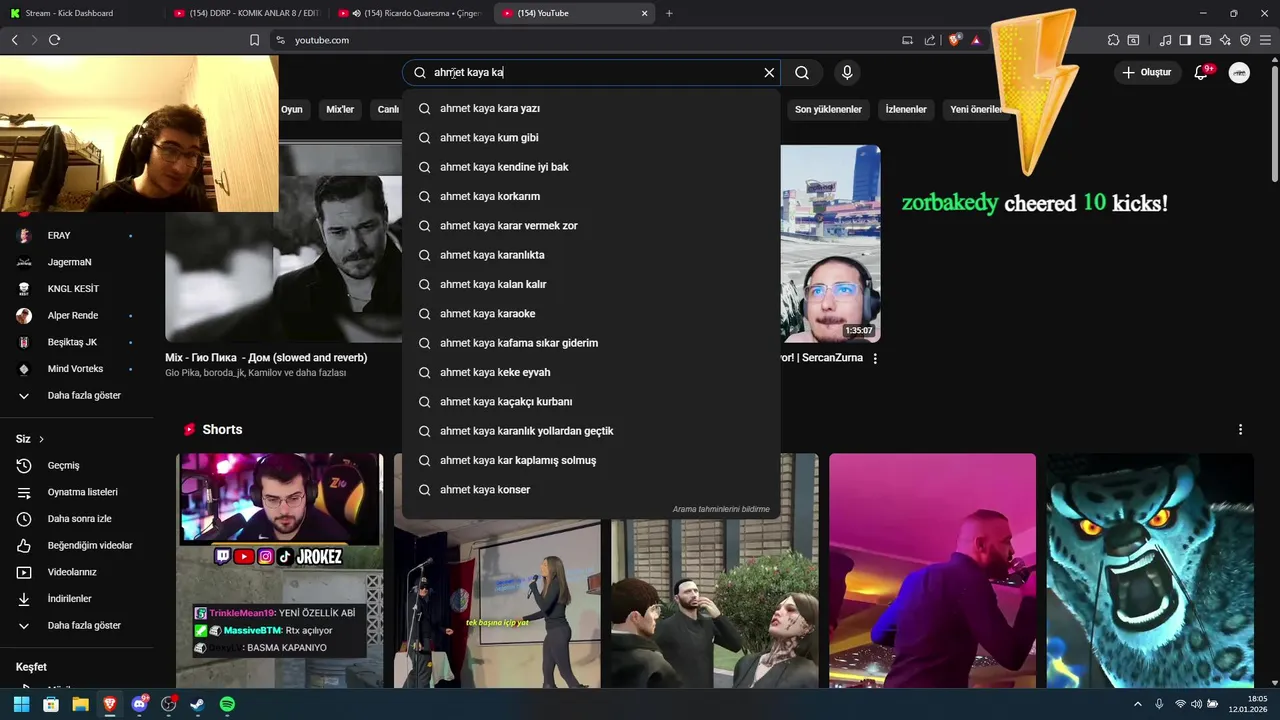The image size is (1280, 720).
Task: Open Brave playlist music note icon
Action: click(1165, 40)
